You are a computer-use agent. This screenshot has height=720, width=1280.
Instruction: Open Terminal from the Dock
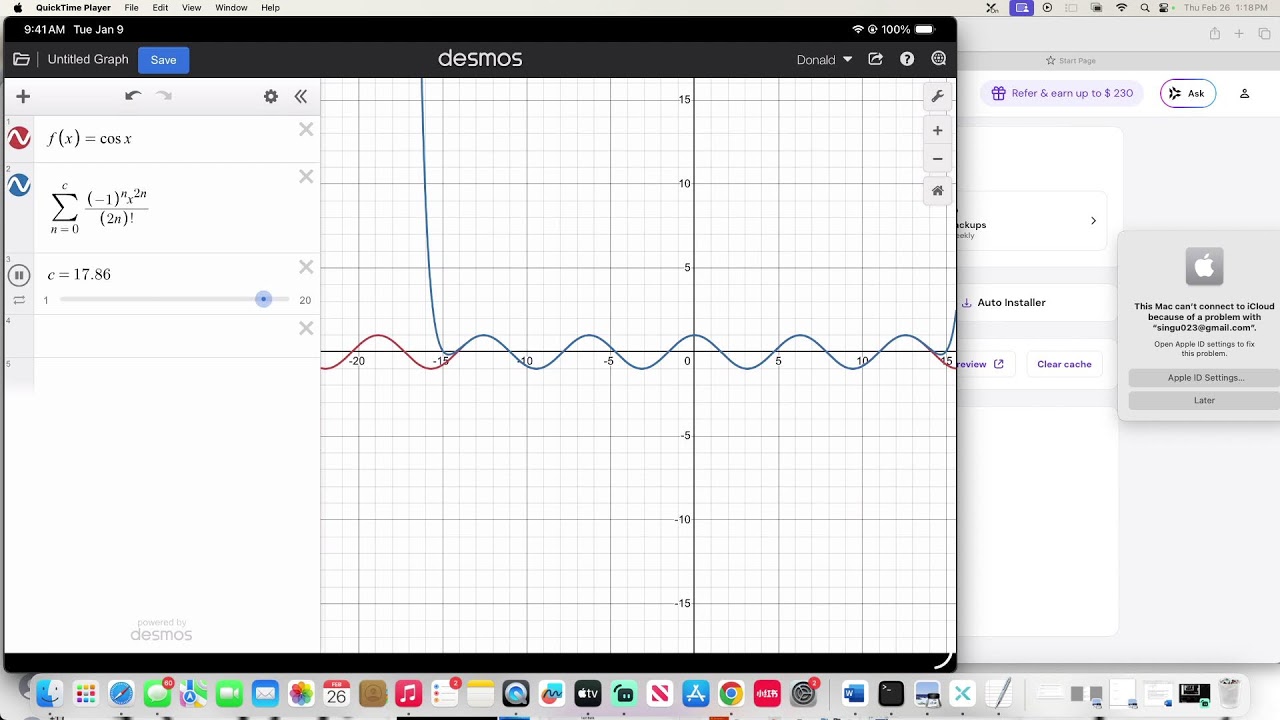tap(890, 693)
